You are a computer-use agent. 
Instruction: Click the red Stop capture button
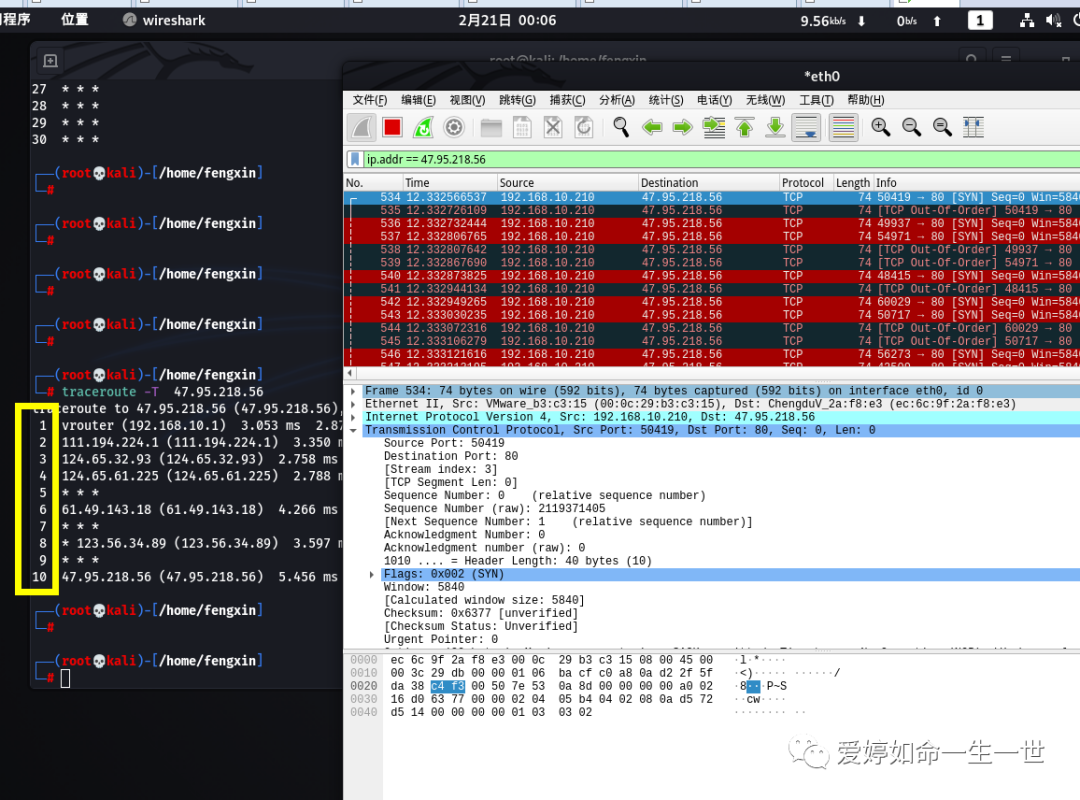[x=392, y=127]
